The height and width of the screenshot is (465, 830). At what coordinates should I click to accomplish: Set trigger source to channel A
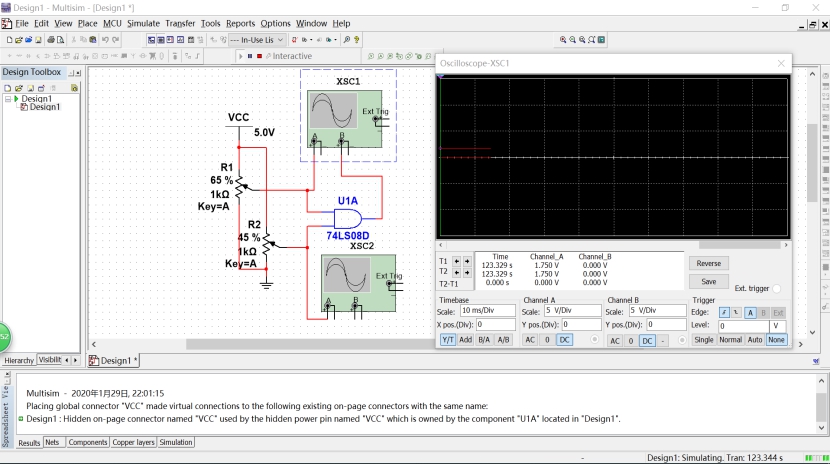click(750, 312)
